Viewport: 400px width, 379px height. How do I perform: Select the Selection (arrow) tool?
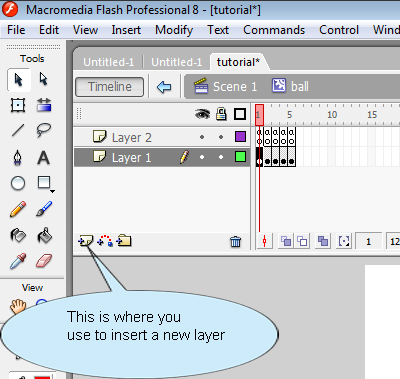click(18, 80)
